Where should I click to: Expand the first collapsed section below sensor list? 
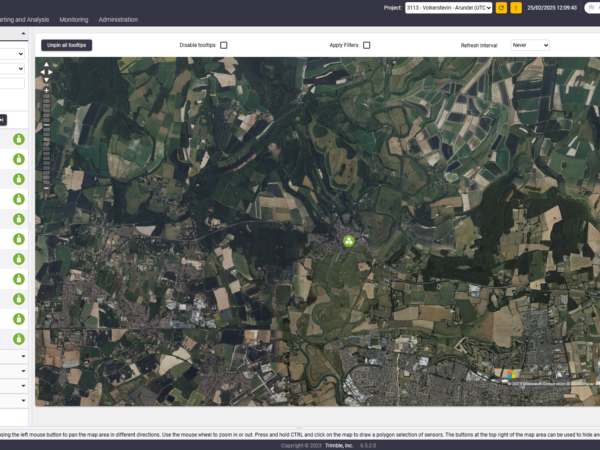14,356
